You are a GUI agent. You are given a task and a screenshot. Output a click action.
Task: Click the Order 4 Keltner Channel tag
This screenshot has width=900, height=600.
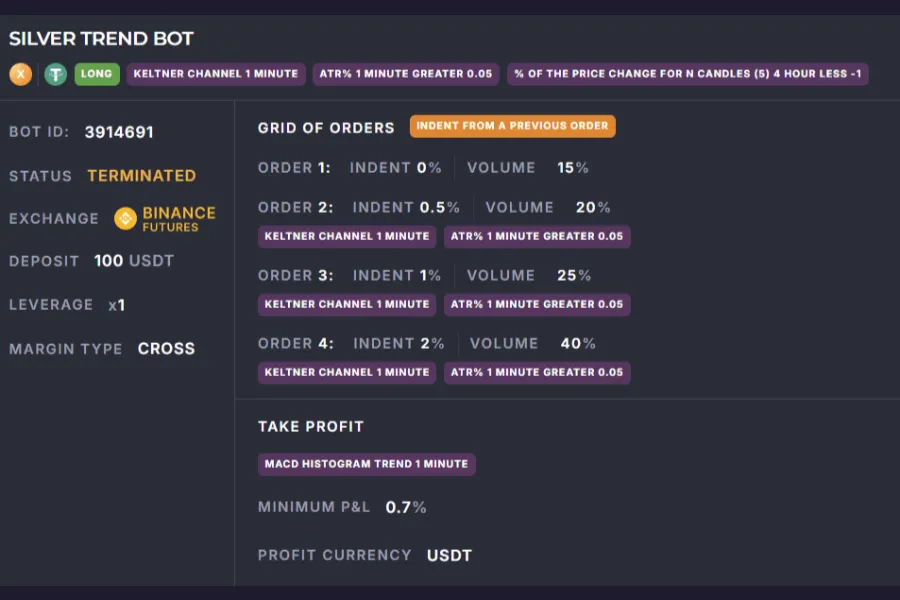[347, 372]
